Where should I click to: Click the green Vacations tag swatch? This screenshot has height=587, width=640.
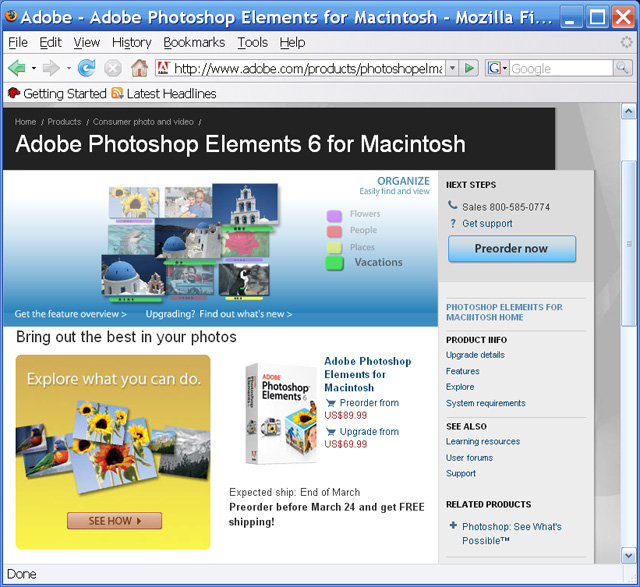coord(334,263)
